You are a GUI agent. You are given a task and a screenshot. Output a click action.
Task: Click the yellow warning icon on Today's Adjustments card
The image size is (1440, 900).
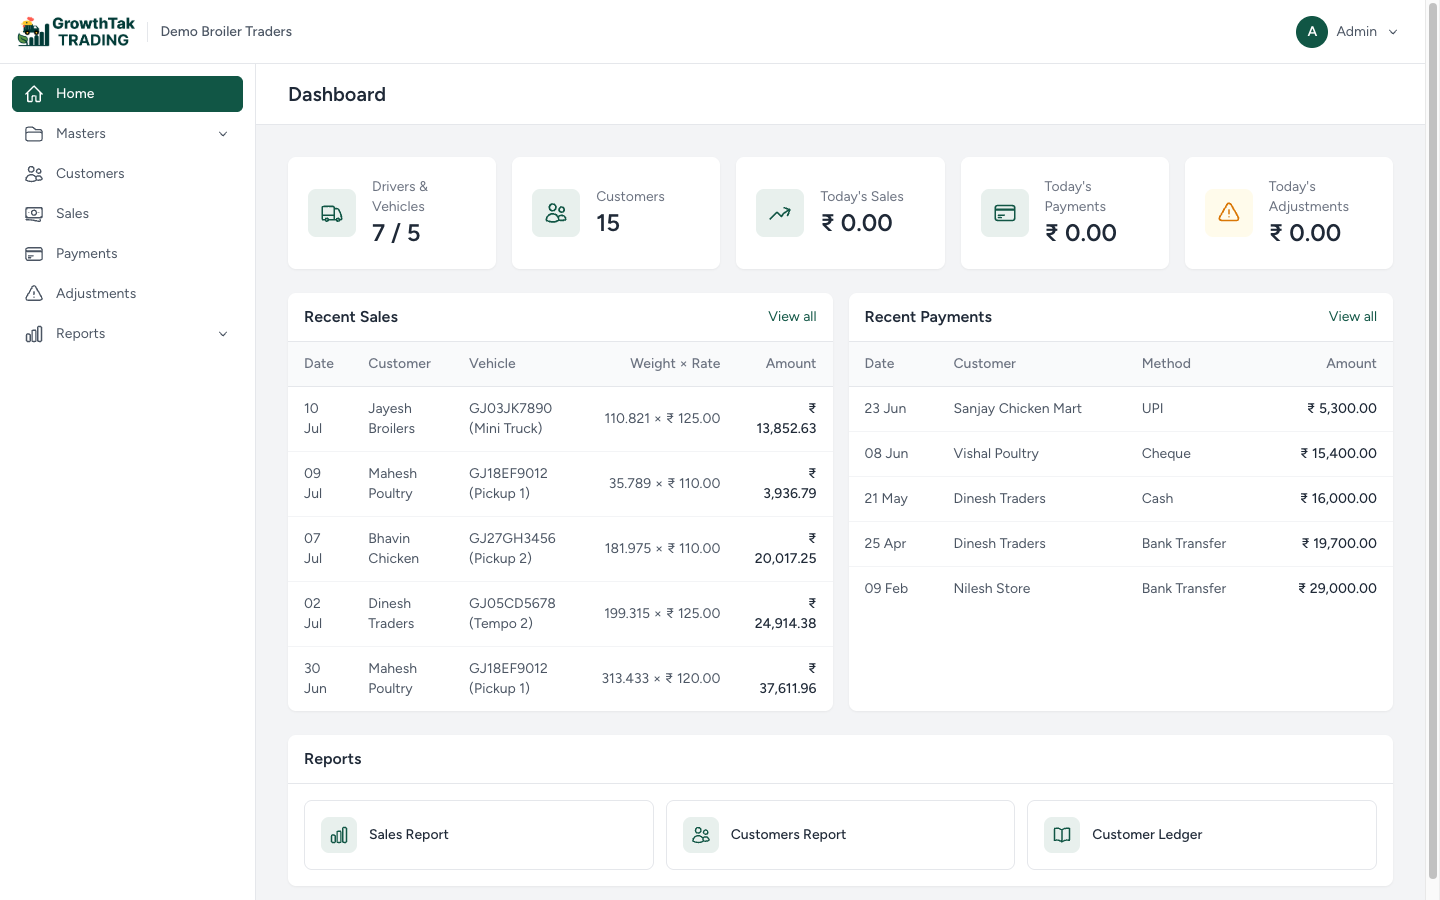1229,213
